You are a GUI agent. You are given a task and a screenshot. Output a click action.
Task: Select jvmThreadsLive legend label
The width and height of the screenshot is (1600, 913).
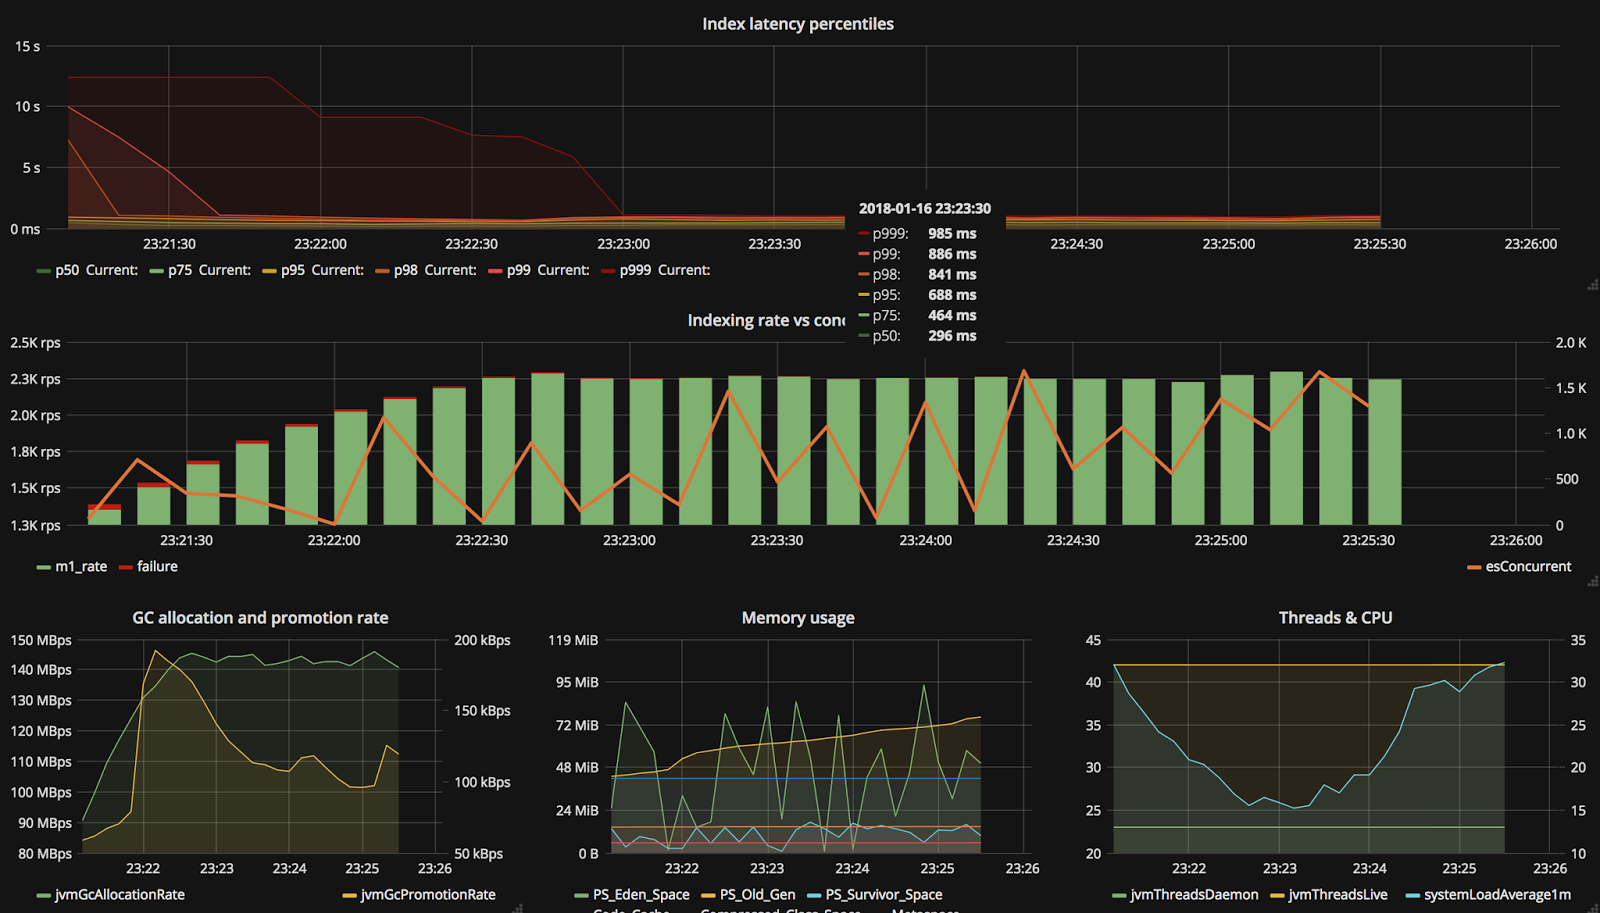[1338, 894]
